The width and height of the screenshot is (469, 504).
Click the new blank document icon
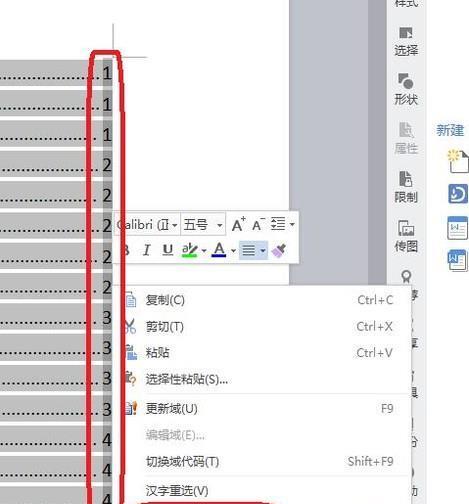(x=458, y=161)
